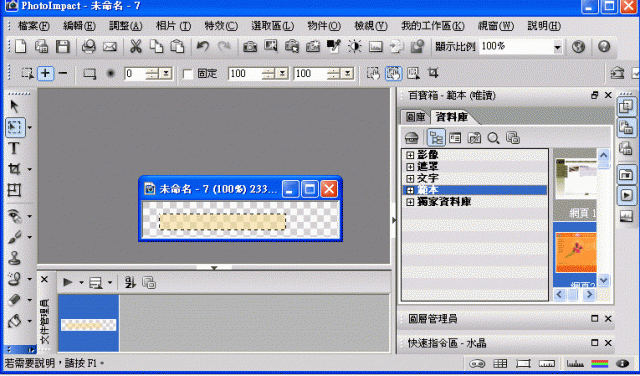This screenshot has height=376, width=640.
Task: Open the 選取區 menu
Action: (x=272, y=26)
